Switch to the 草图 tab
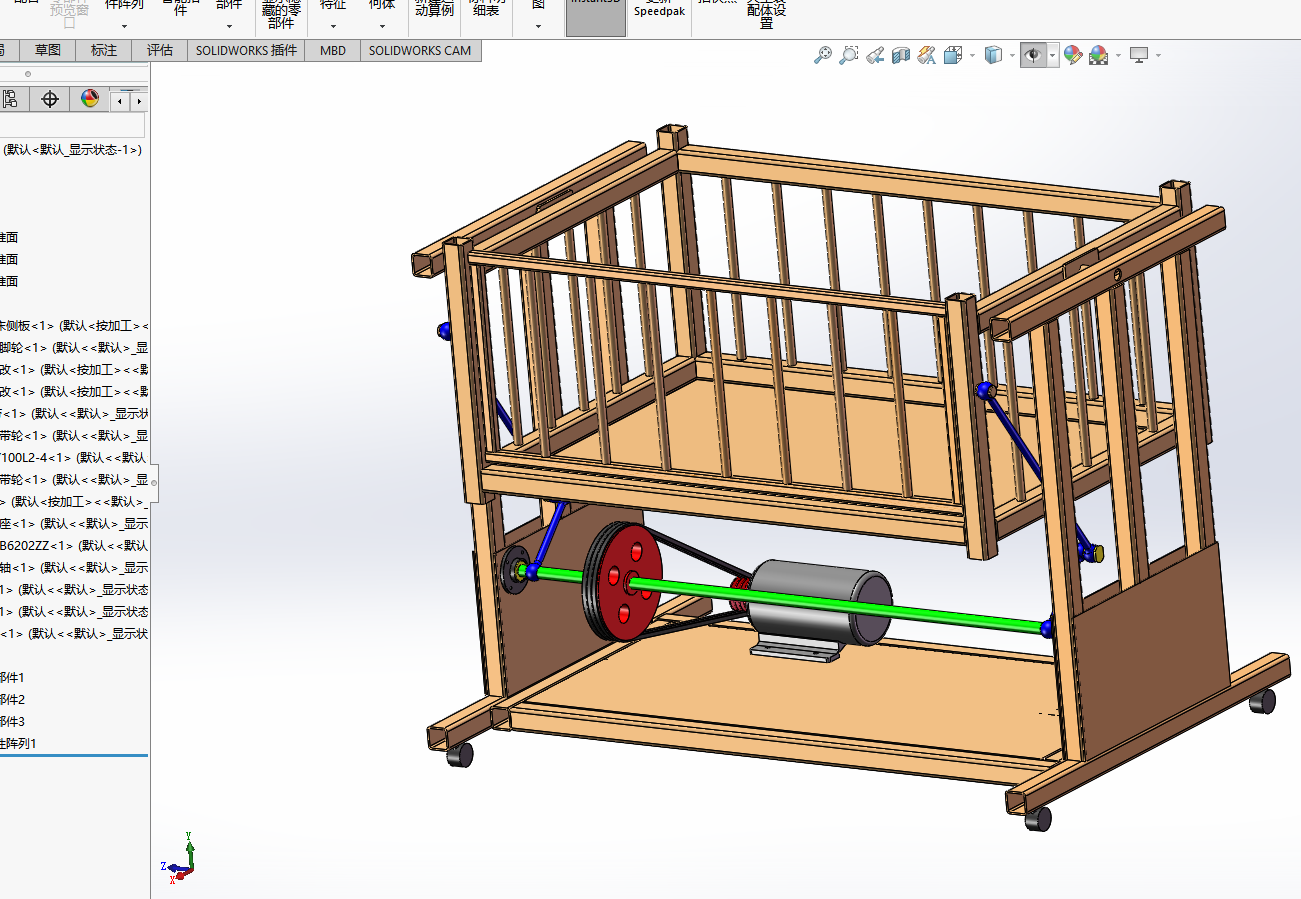 48,50
